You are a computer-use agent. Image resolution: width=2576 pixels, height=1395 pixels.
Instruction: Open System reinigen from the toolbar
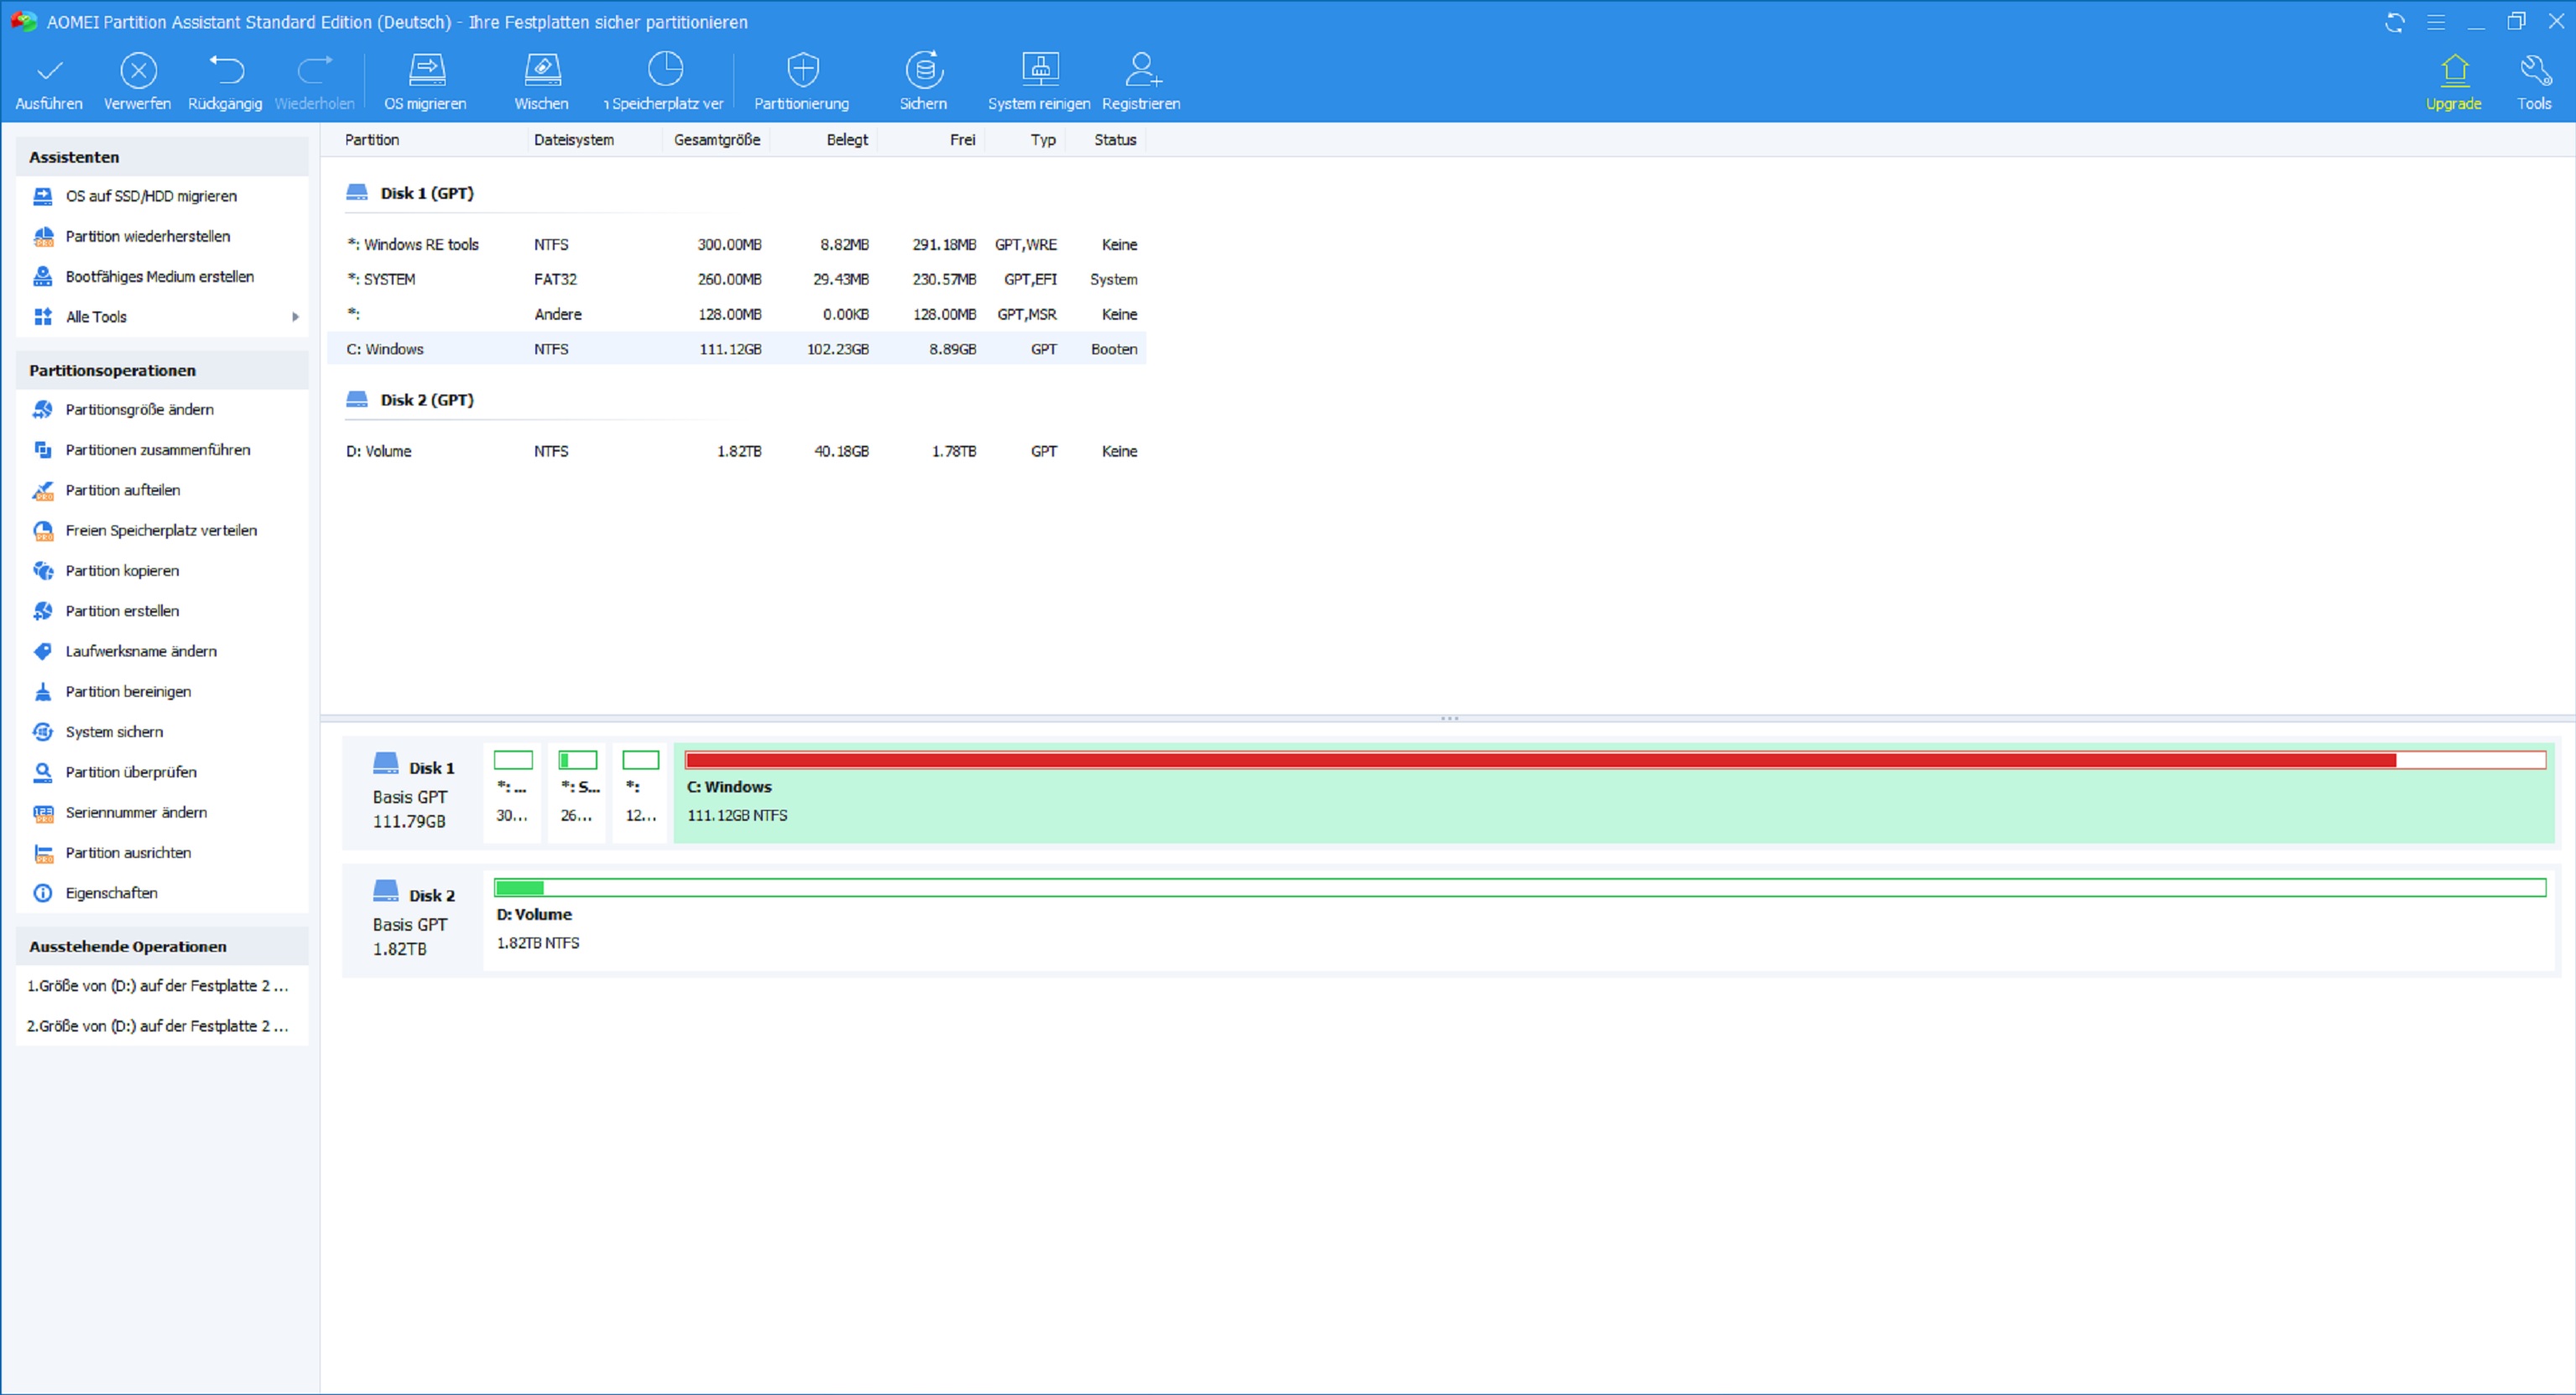(1039, 70)
